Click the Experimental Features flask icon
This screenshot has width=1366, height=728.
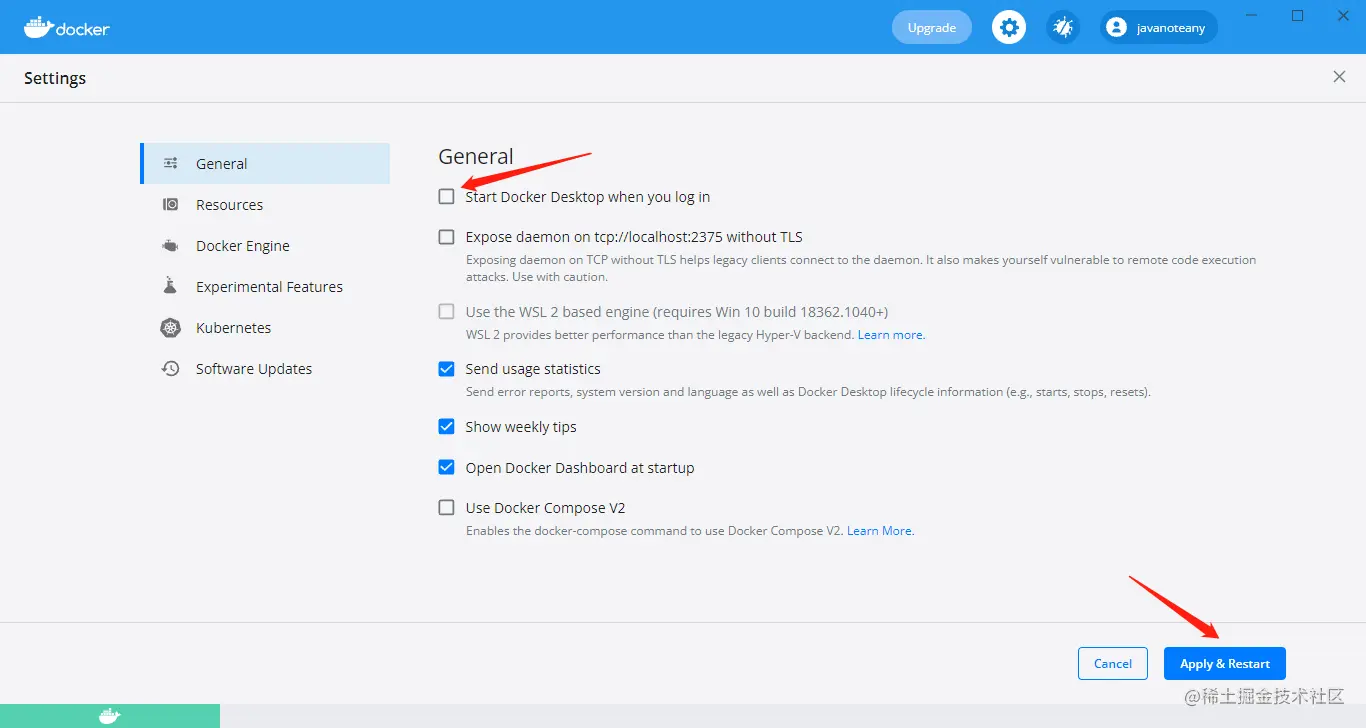(171, 286)
